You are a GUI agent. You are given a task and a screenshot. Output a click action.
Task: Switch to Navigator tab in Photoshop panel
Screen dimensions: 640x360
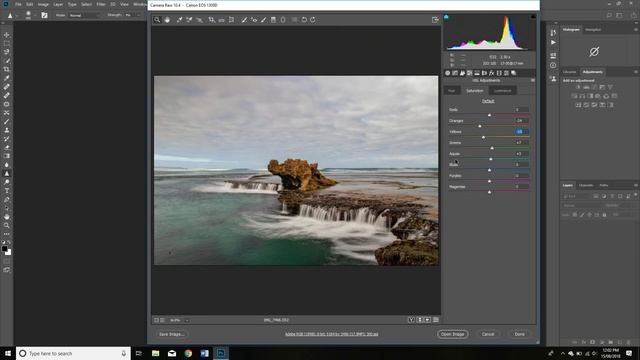pyautogui.click(x=593, y=30)
